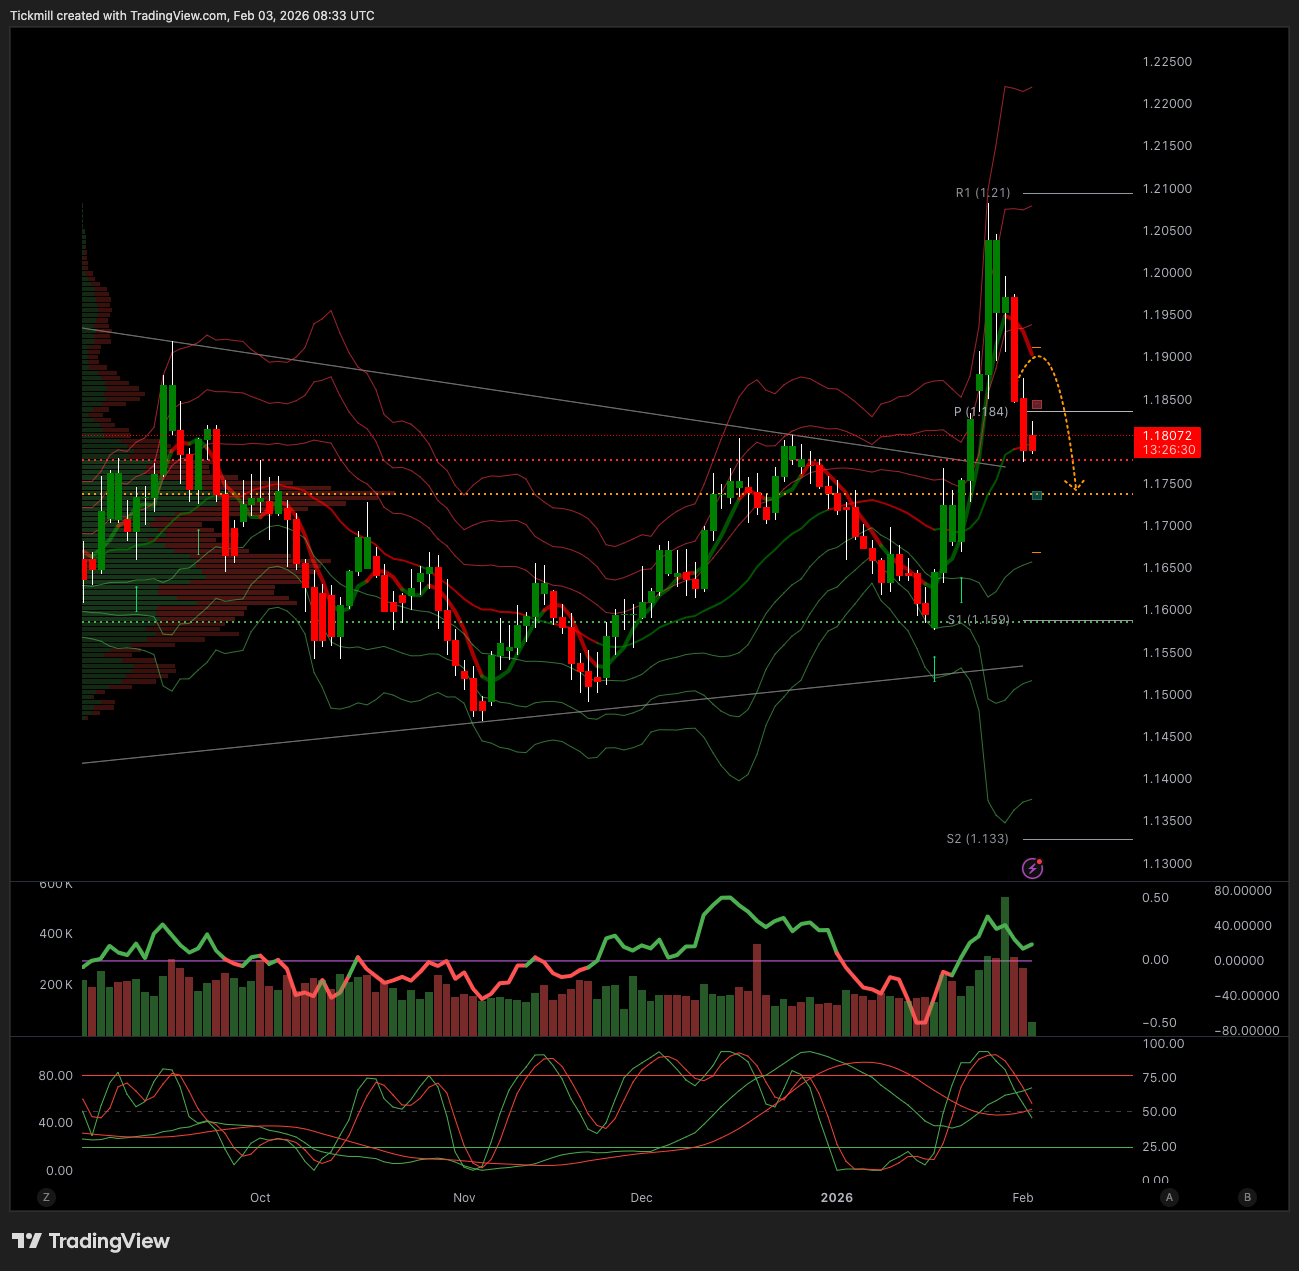The image size is (1299, 1271).
Task: Click the Nov label on time axis
Action: click(x=464, y=1198)
